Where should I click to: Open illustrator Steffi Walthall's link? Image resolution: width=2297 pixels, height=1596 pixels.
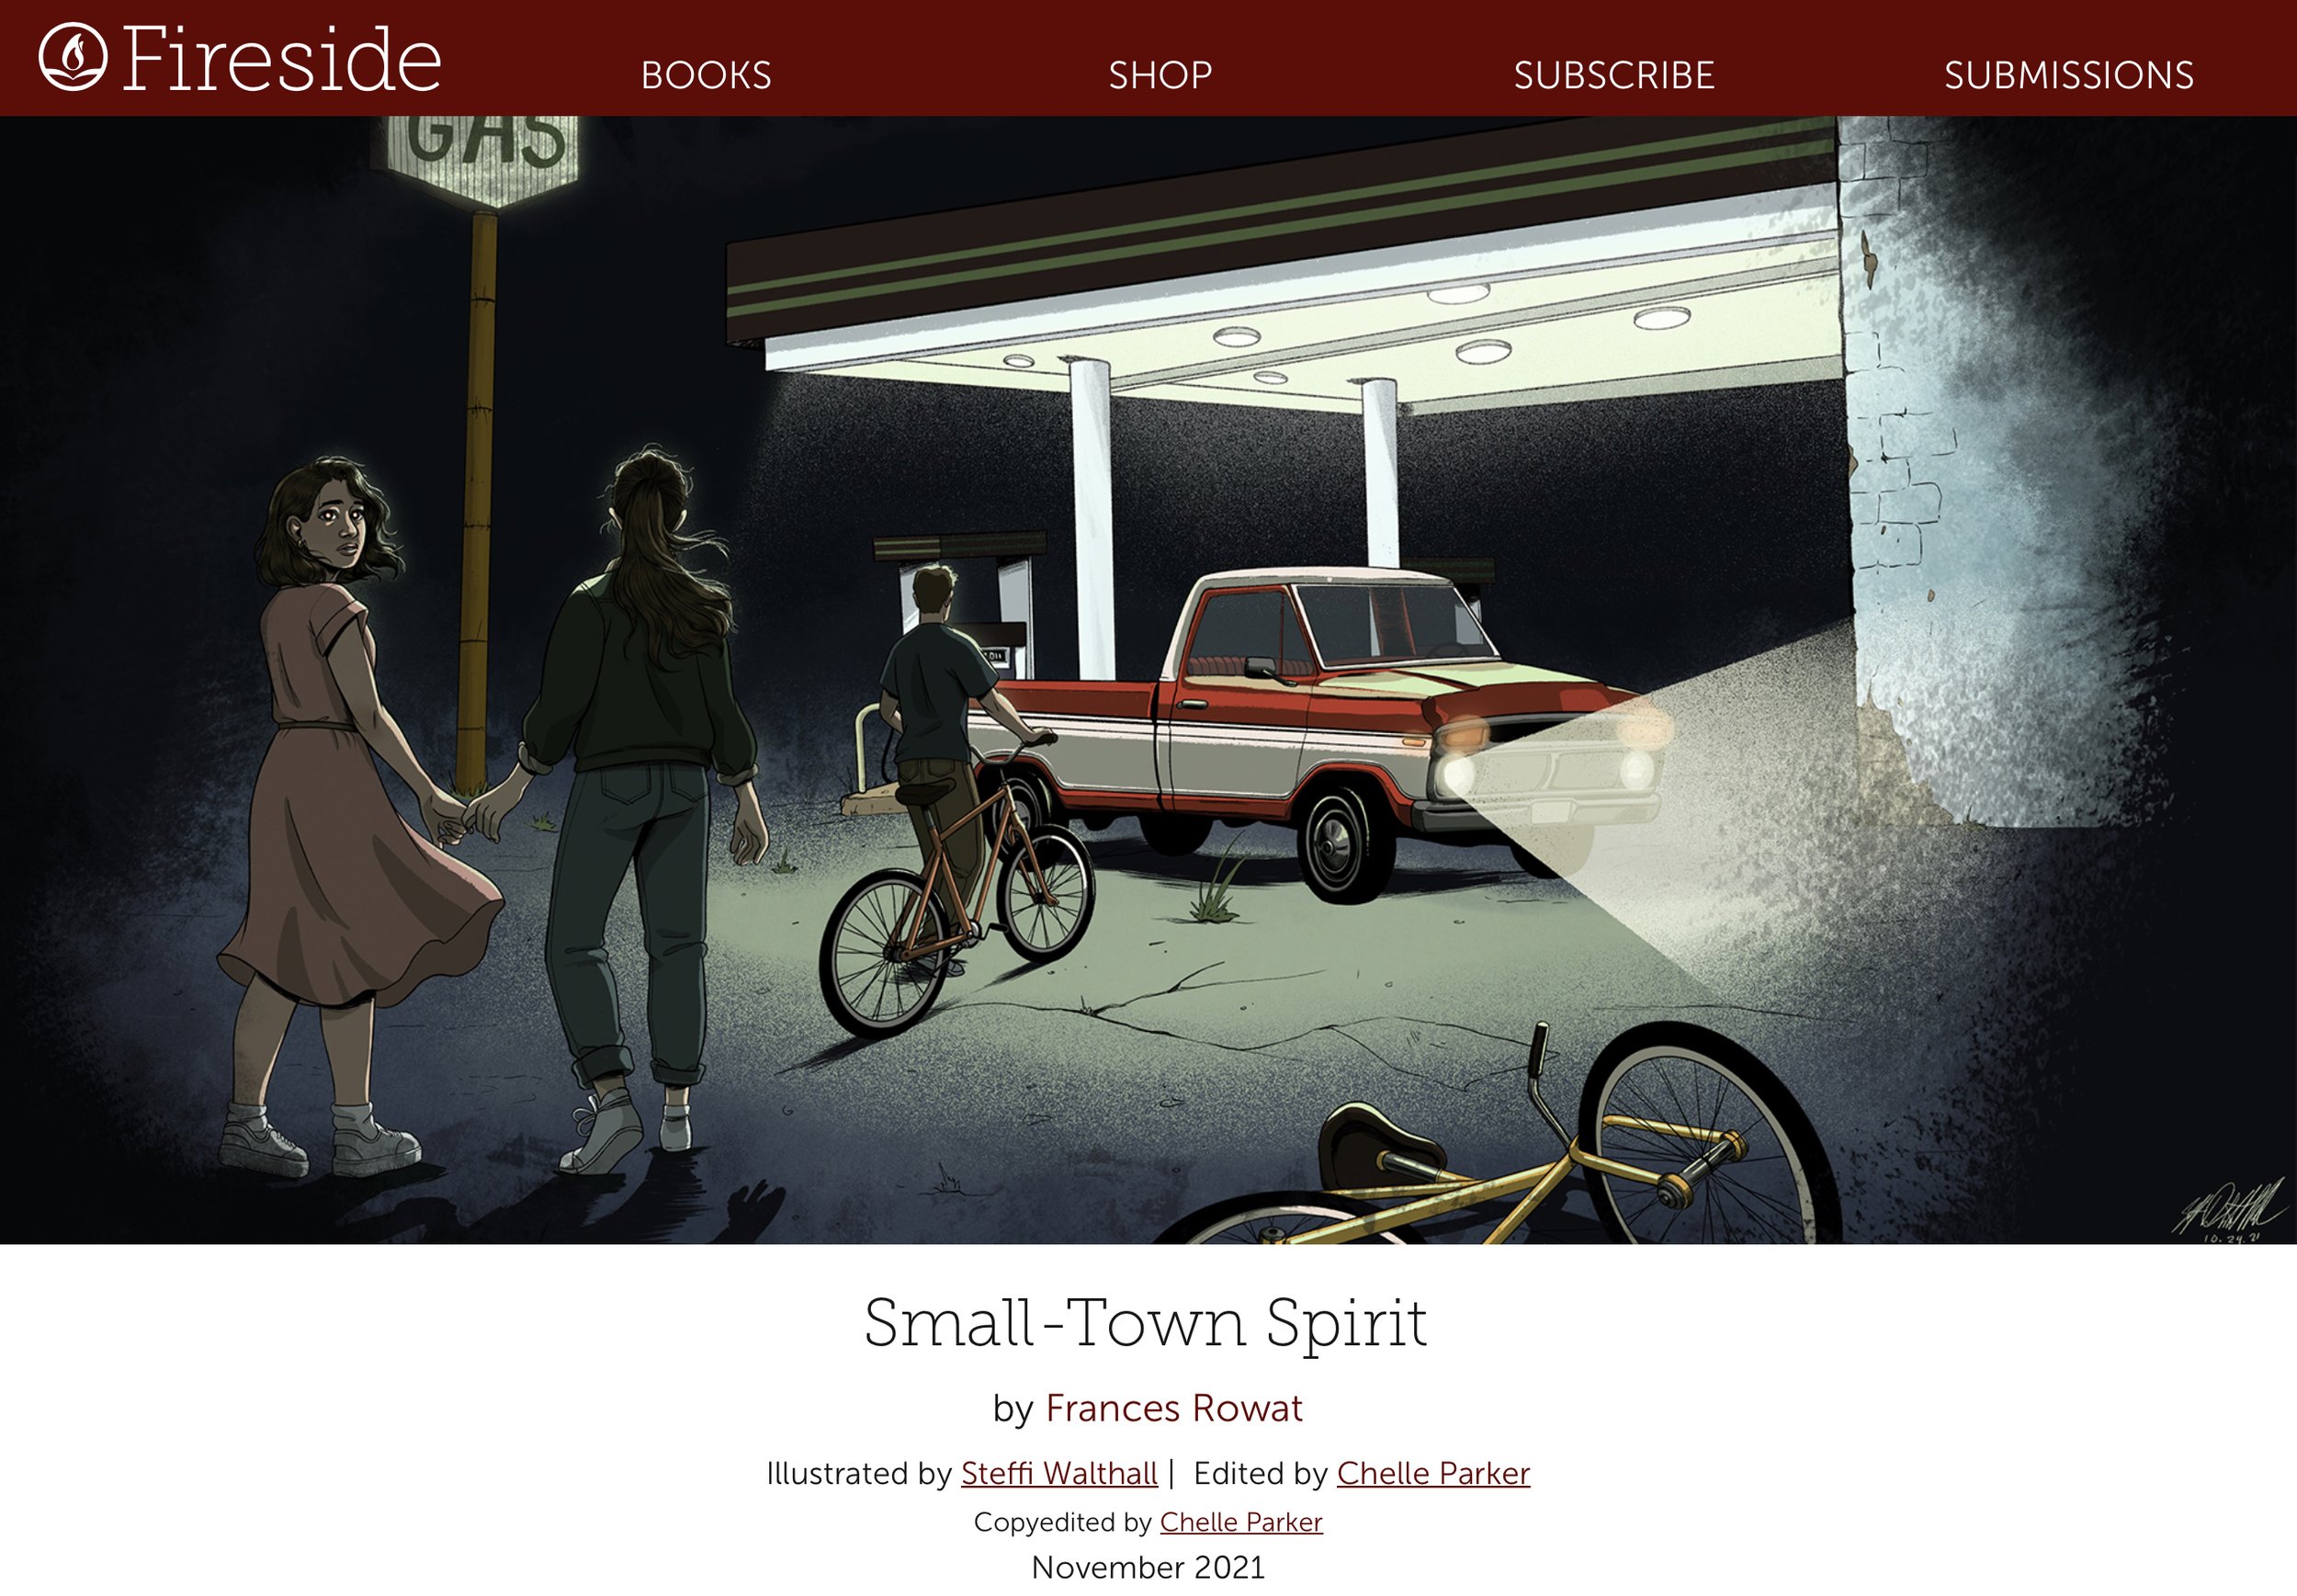pyautogui.click(x=1059, y=1473)
